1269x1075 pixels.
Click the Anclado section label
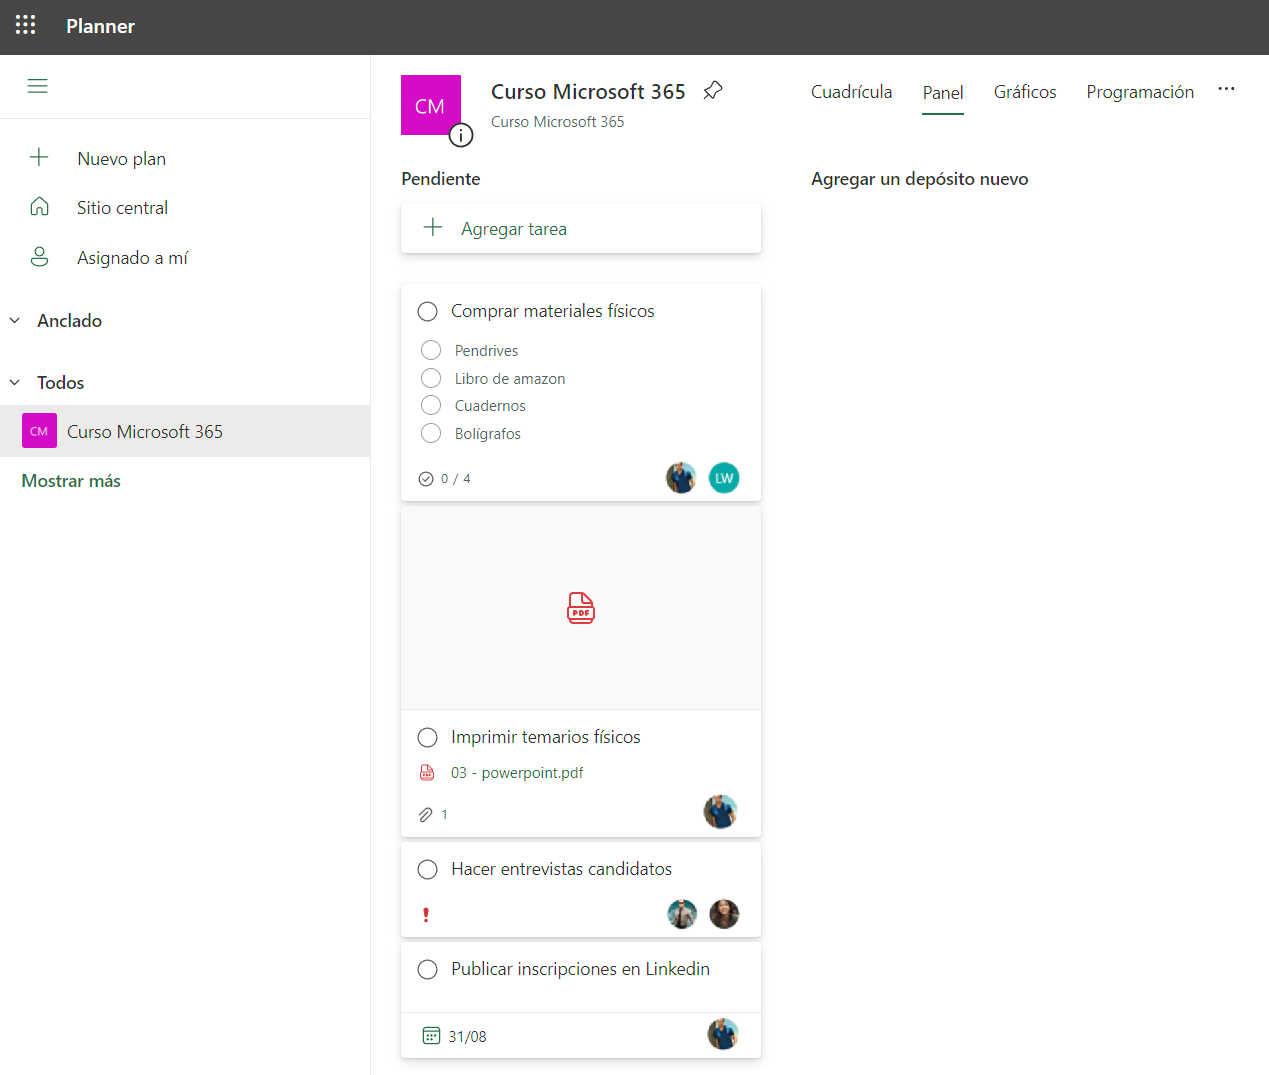point(70,321)
